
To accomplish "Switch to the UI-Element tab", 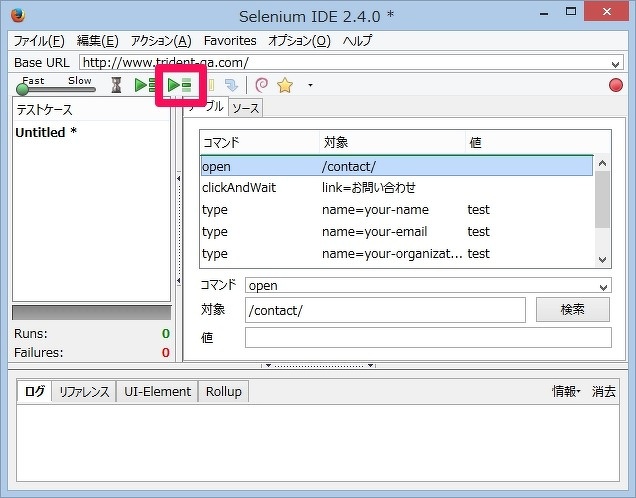I will 157,392.
